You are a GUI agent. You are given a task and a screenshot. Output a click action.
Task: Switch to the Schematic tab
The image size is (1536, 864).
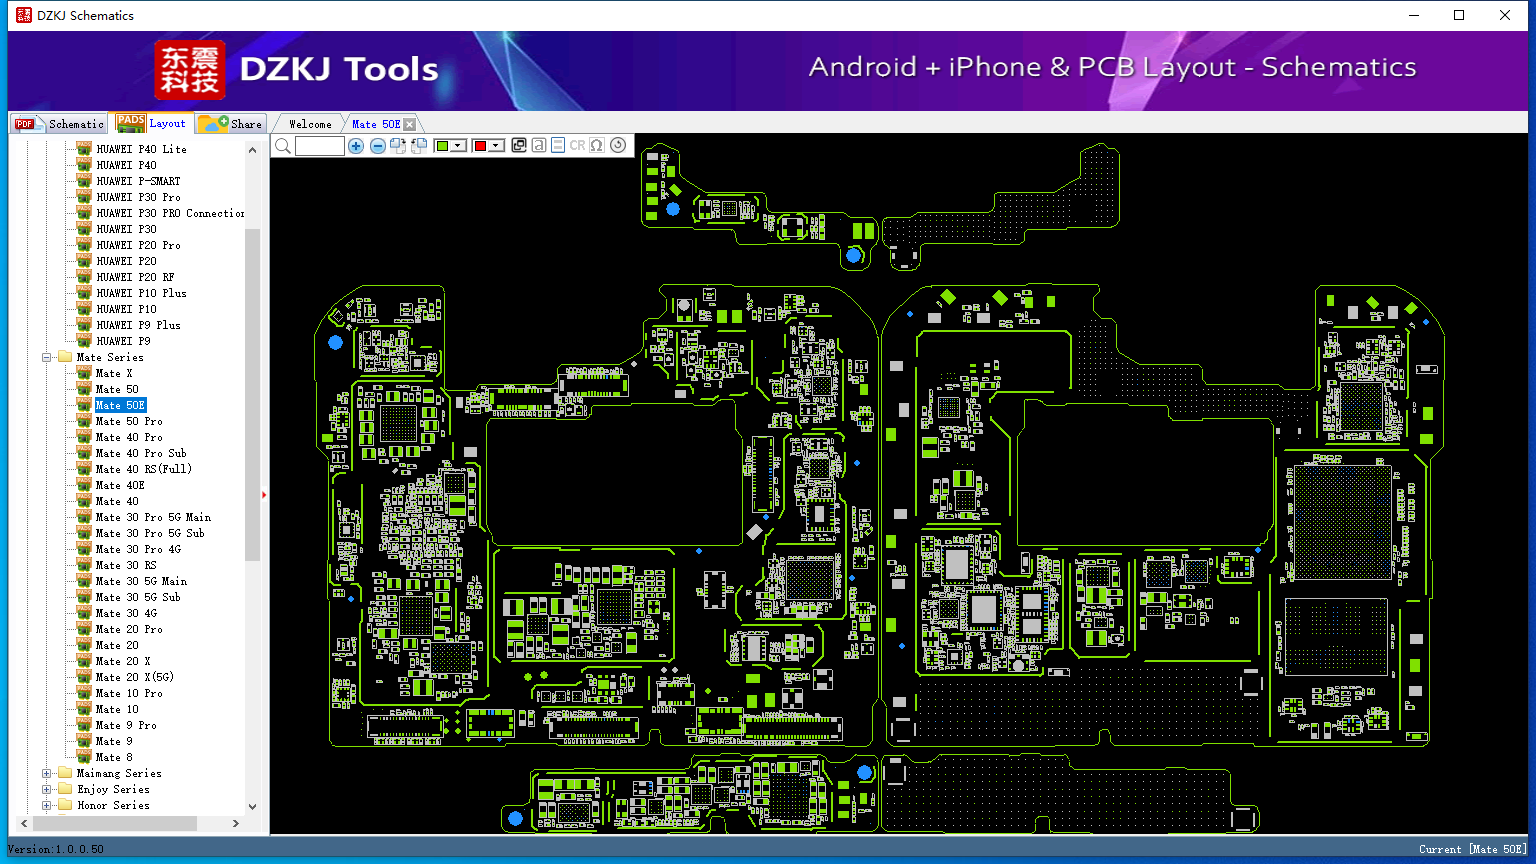click(x=59, y=124)
